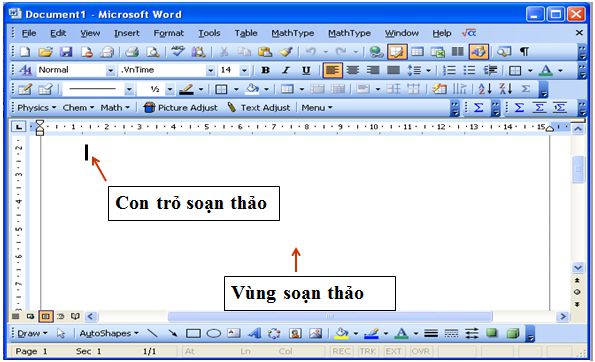Click the Text Adjust button
Screen dimensions: 595x362
point(259,108)
